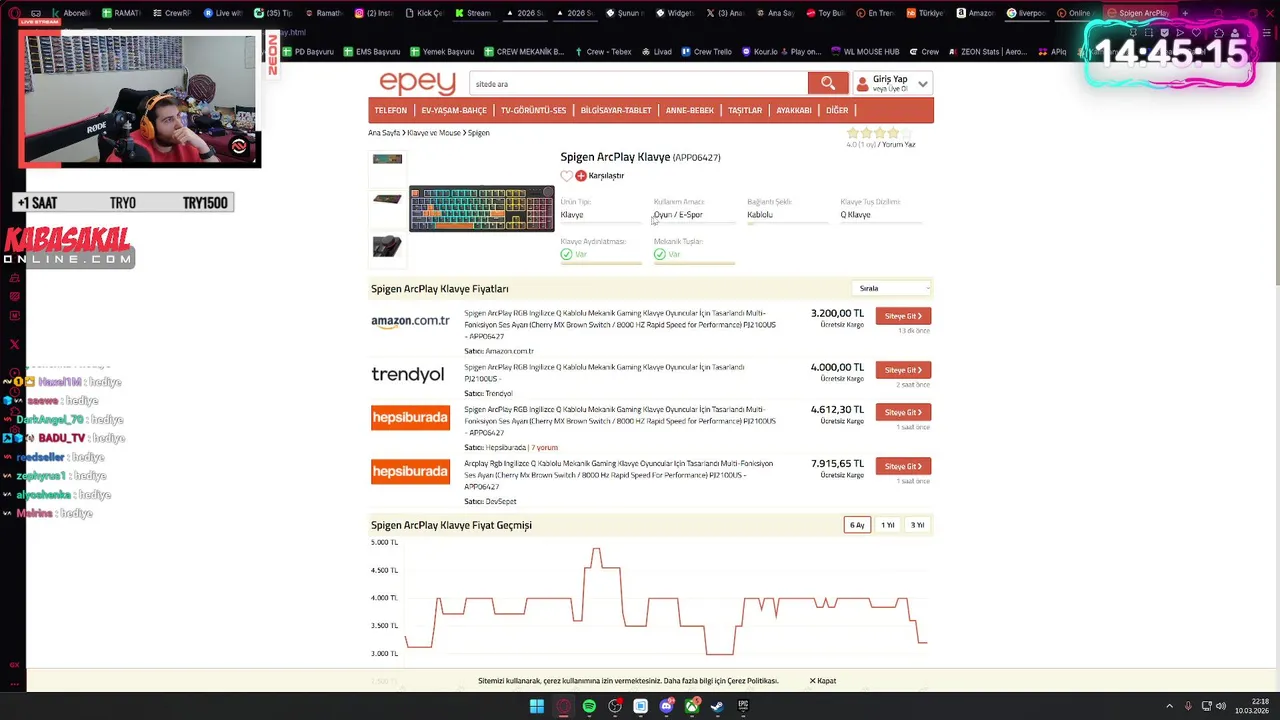Switch to the Kick browser tab
Screen dimensions: 1280x720
(x=424, y=13)
